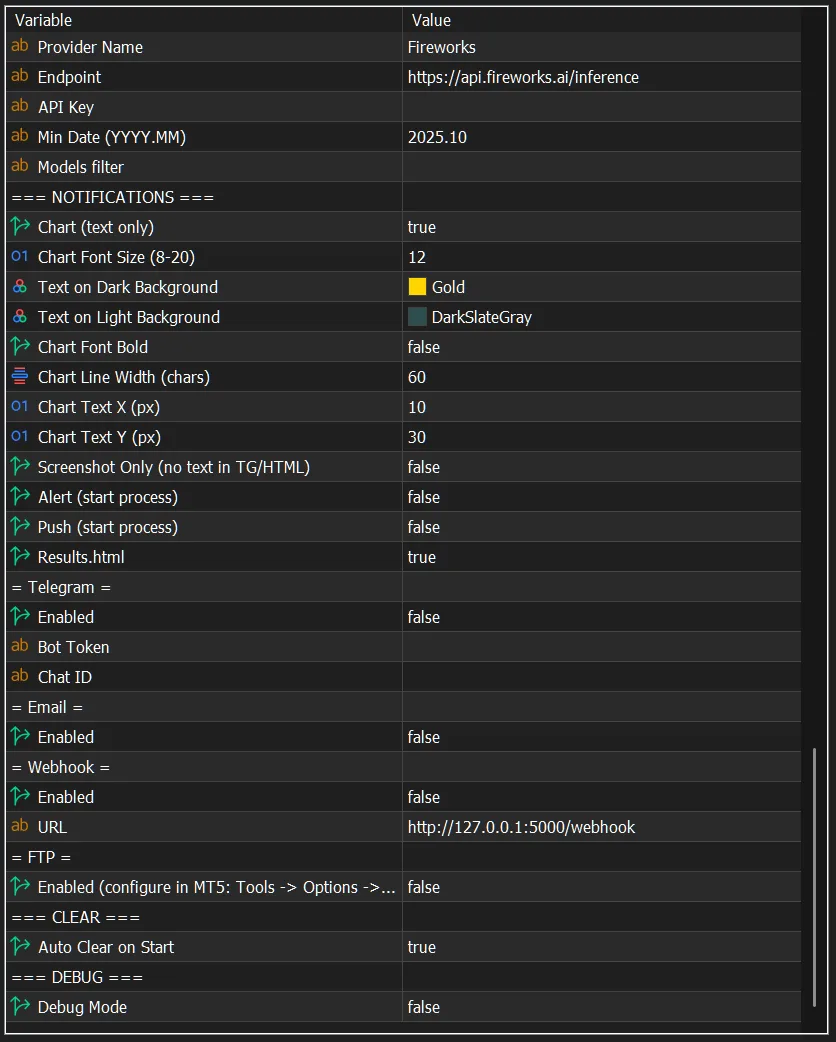Select the = Webhook = separator row
The width and height of the screenshot is (836, 1042).
403,767
